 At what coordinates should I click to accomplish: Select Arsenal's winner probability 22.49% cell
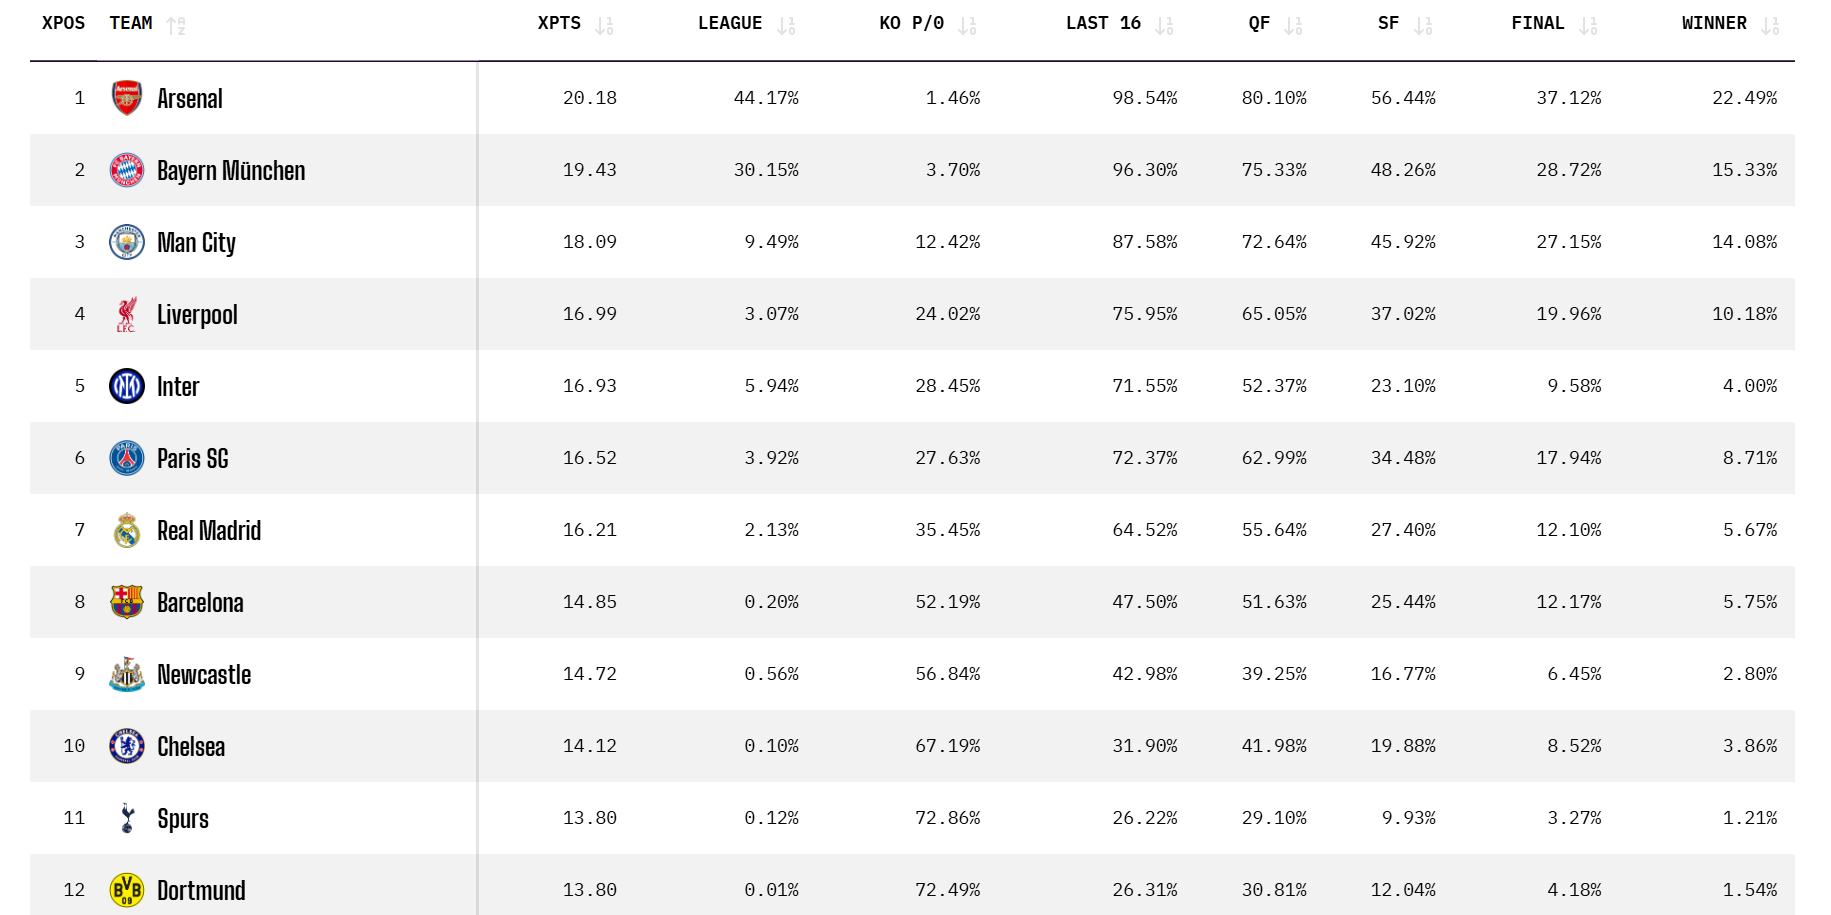pyautogui.click(x=1744, y=98)
